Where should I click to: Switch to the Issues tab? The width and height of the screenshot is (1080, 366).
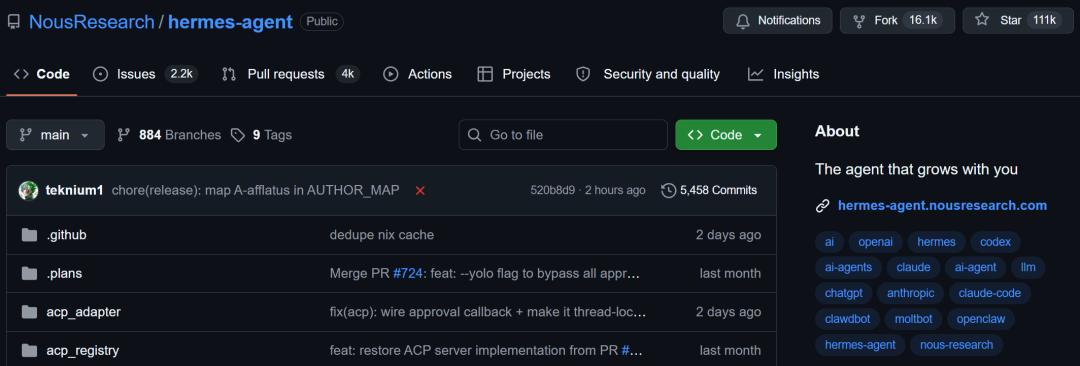pos(145,74)
